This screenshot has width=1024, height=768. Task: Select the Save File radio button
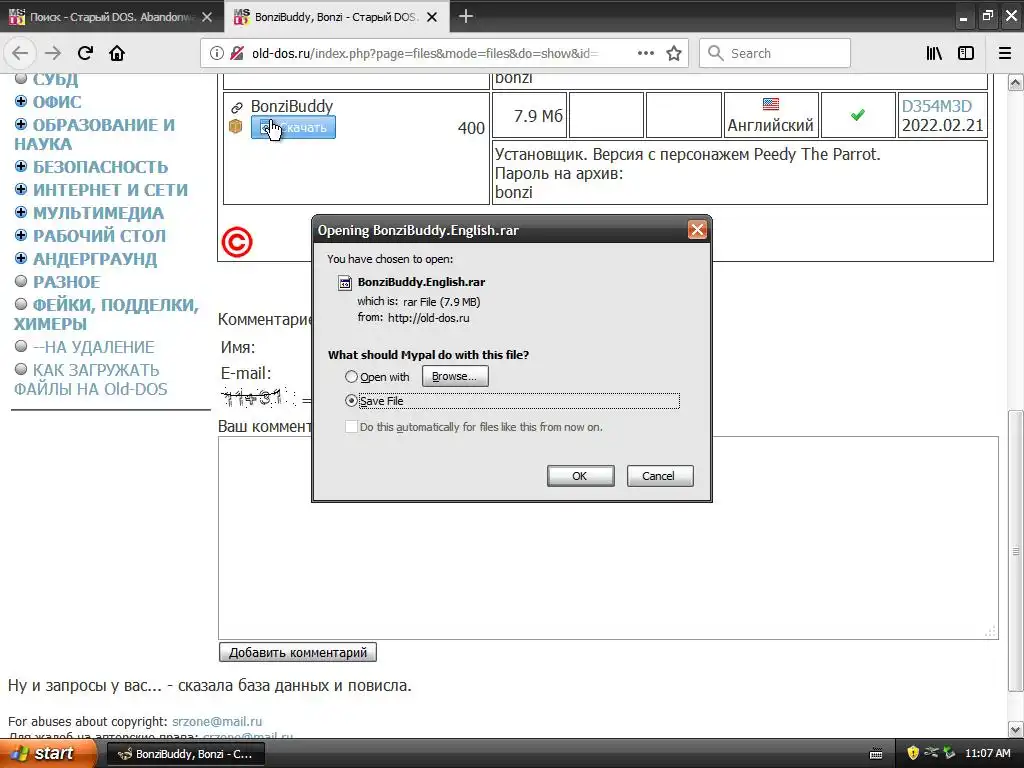tap(351, 401)
